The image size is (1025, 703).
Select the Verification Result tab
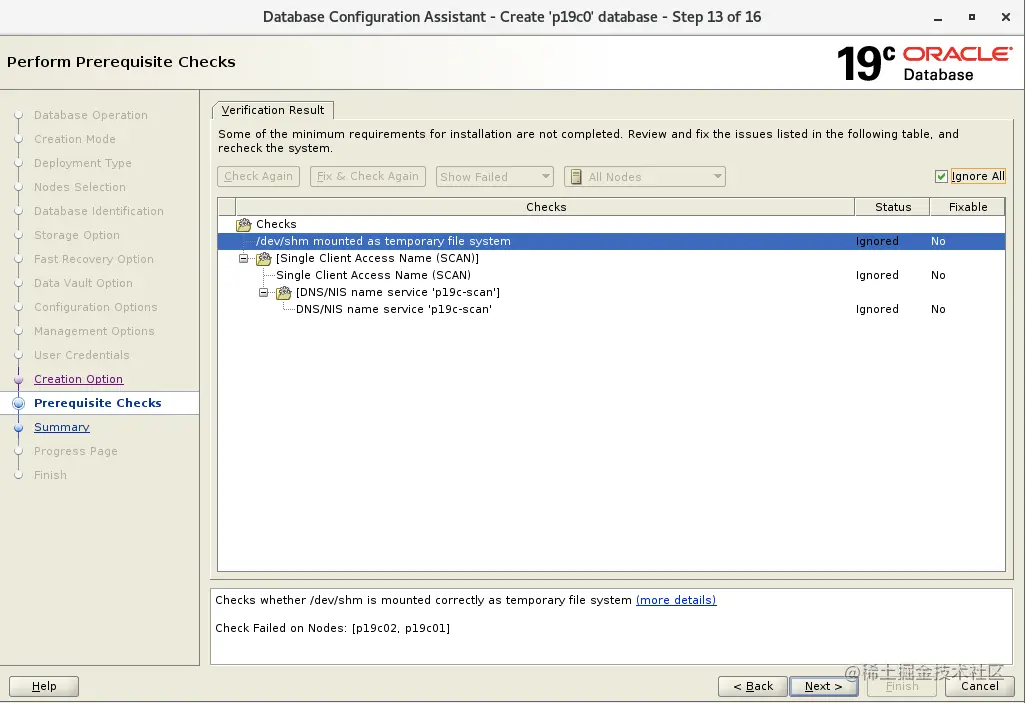click(x=273, y=110)
